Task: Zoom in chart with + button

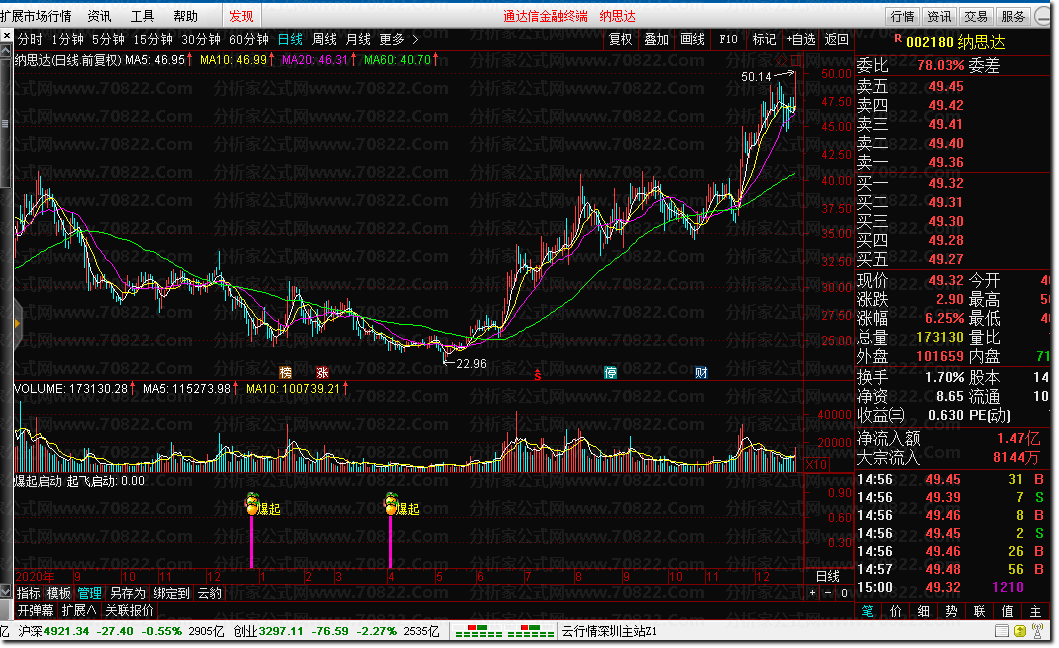Action: 812,593
